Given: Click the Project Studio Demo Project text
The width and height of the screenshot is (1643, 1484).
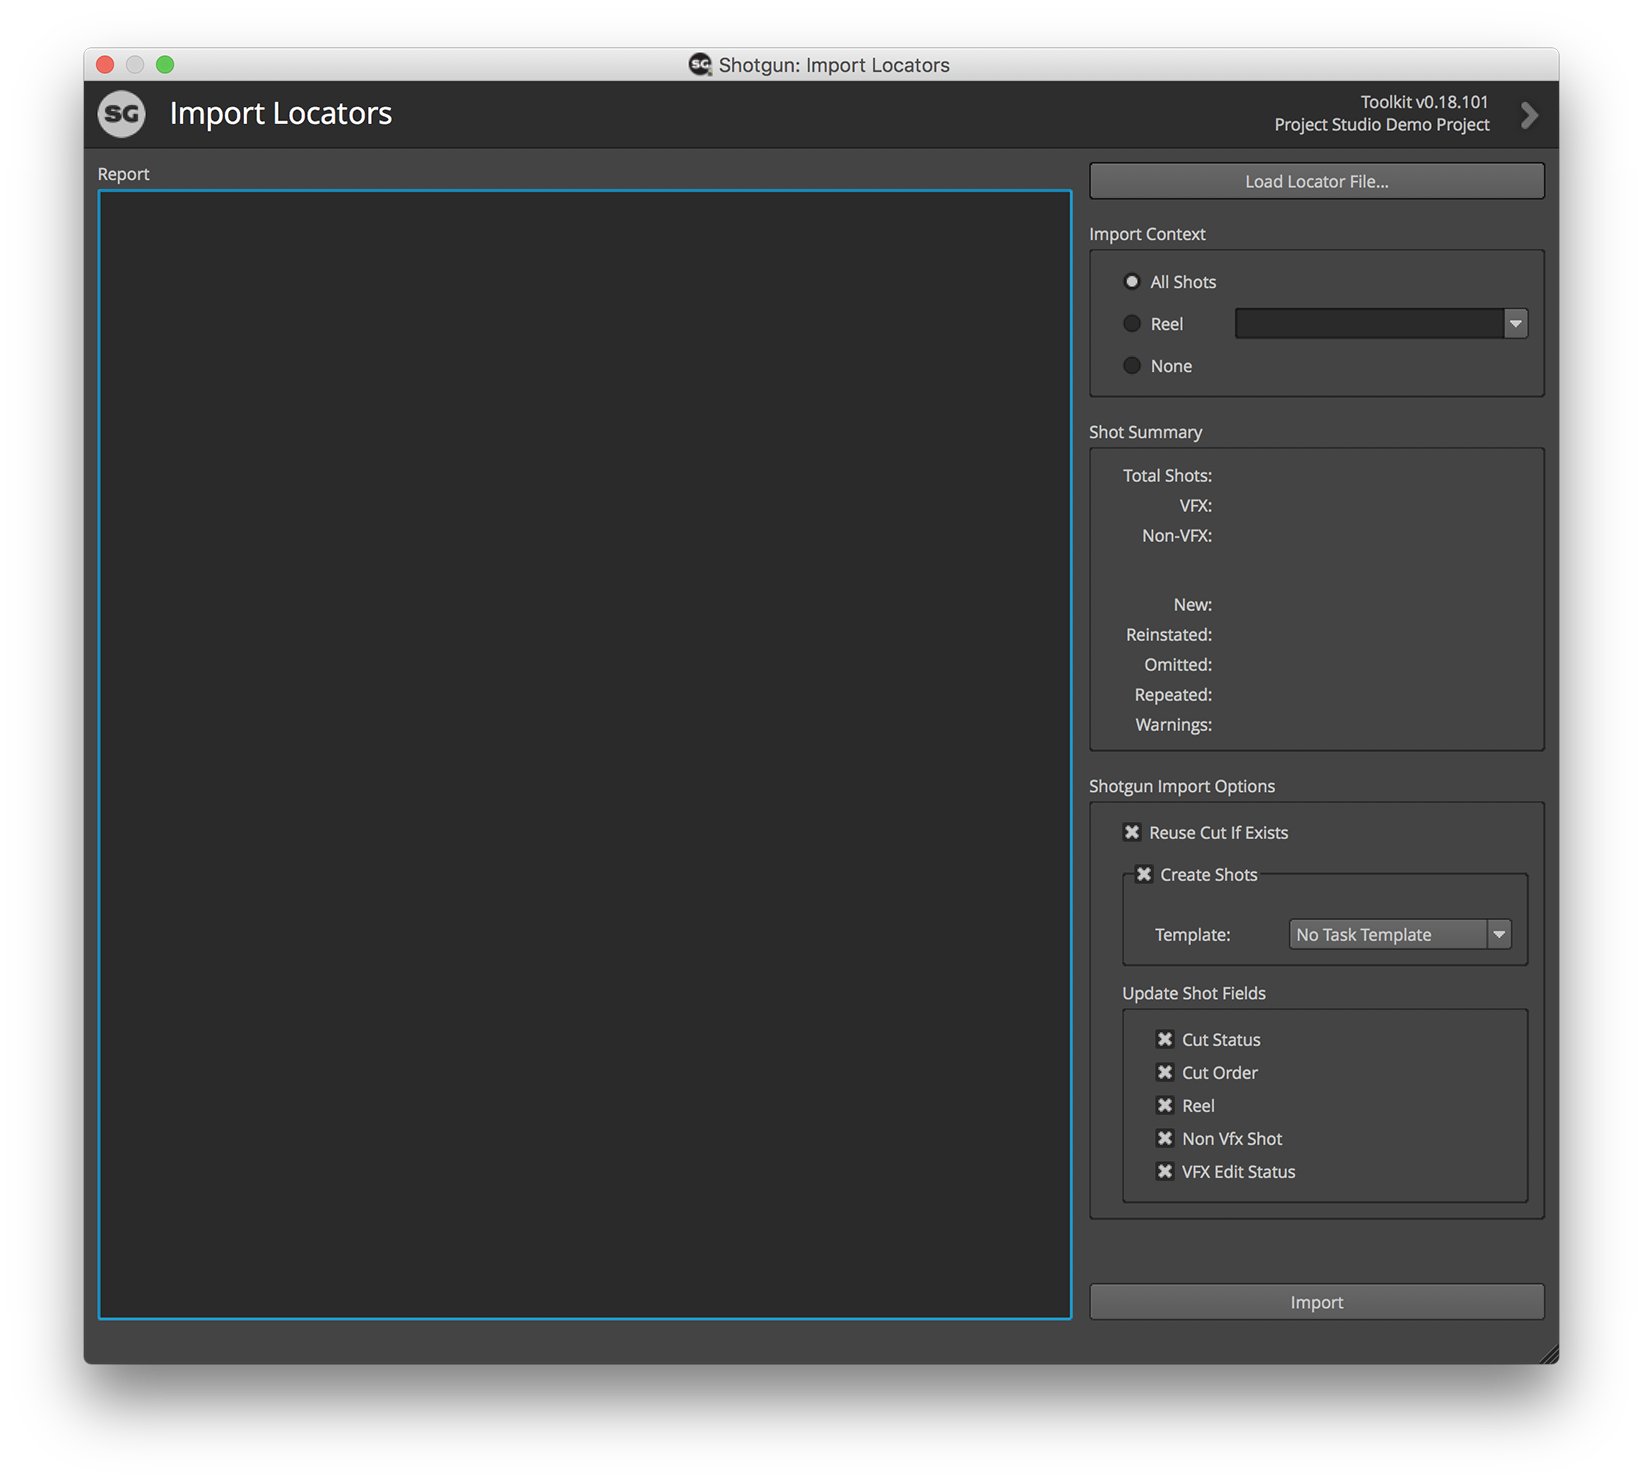Looking at the screenshot, I should point(1381,125).
